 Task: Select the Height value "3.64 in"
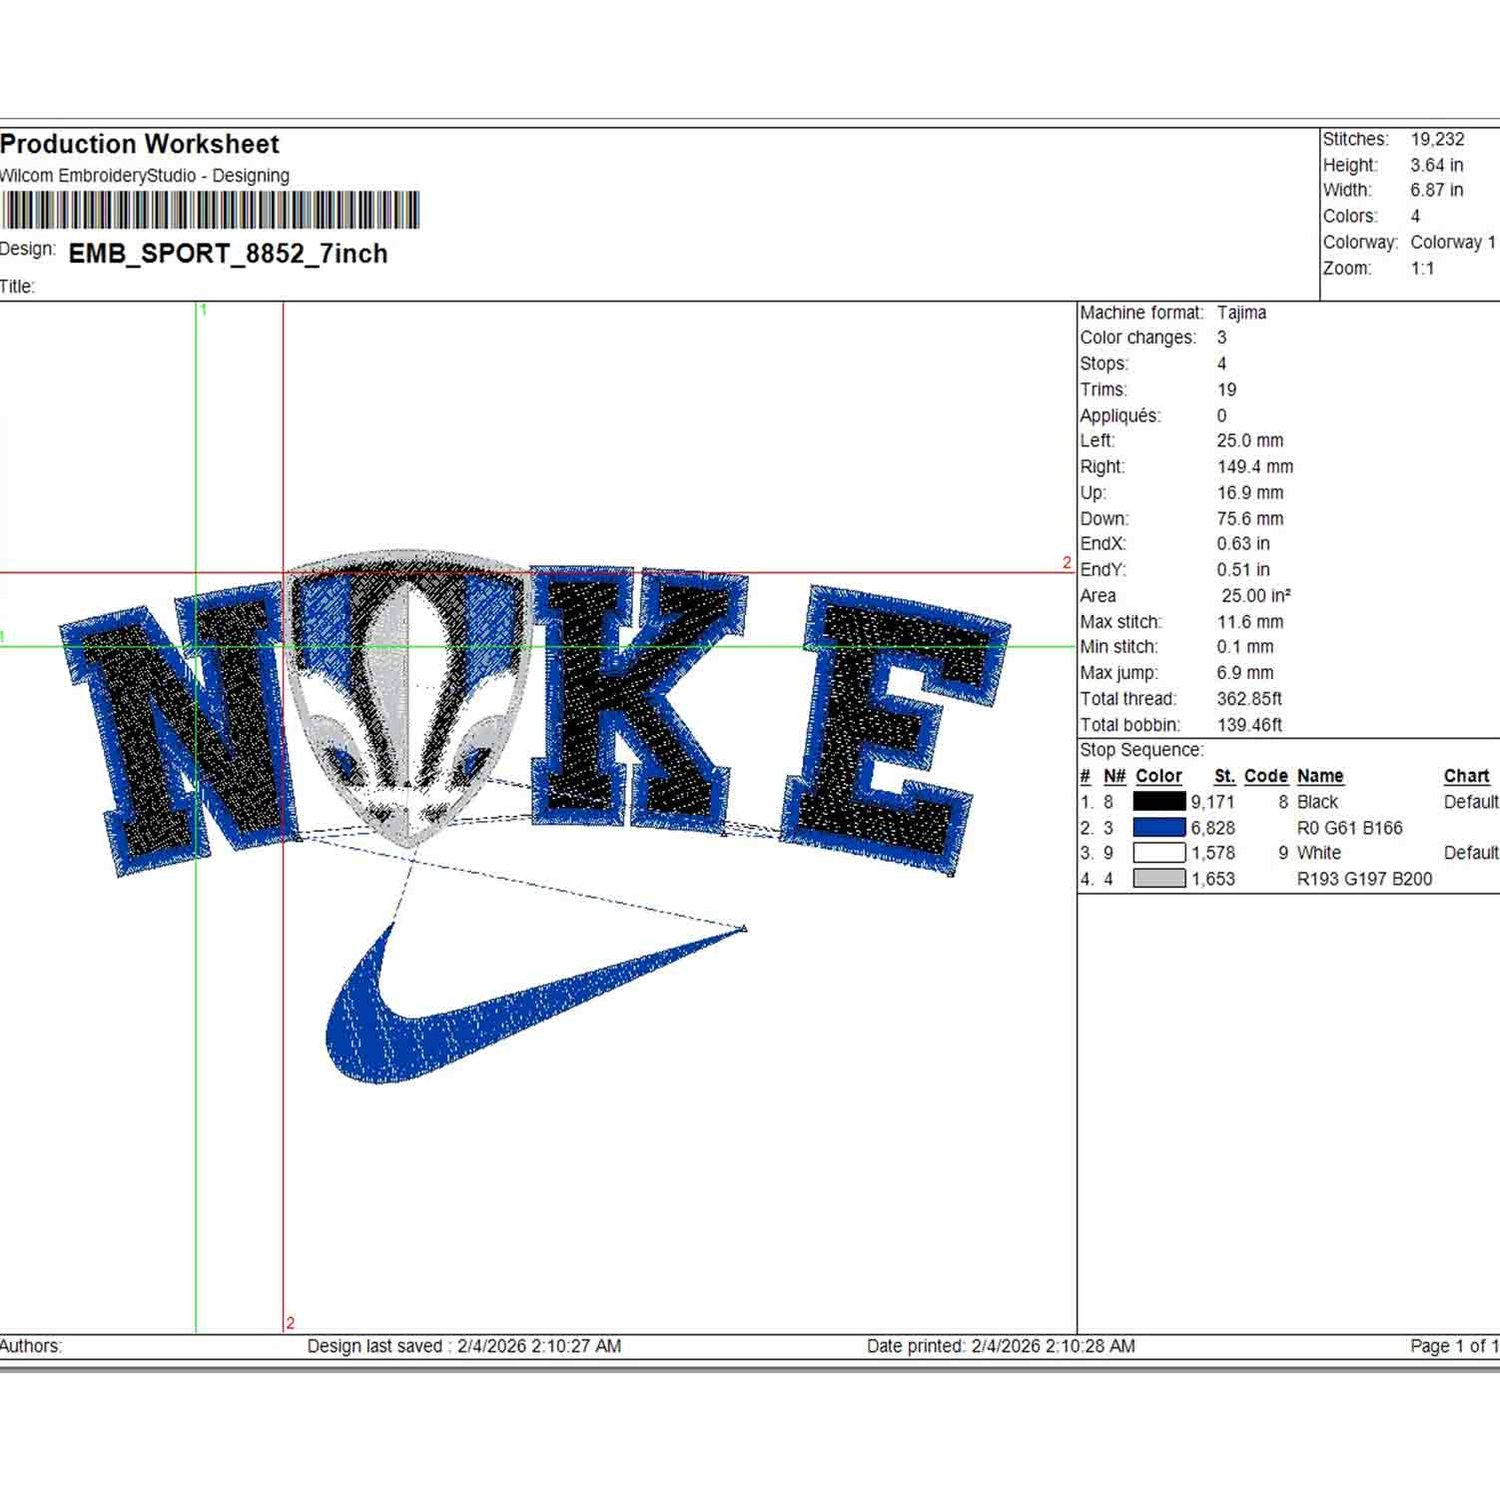(1437, 165)
